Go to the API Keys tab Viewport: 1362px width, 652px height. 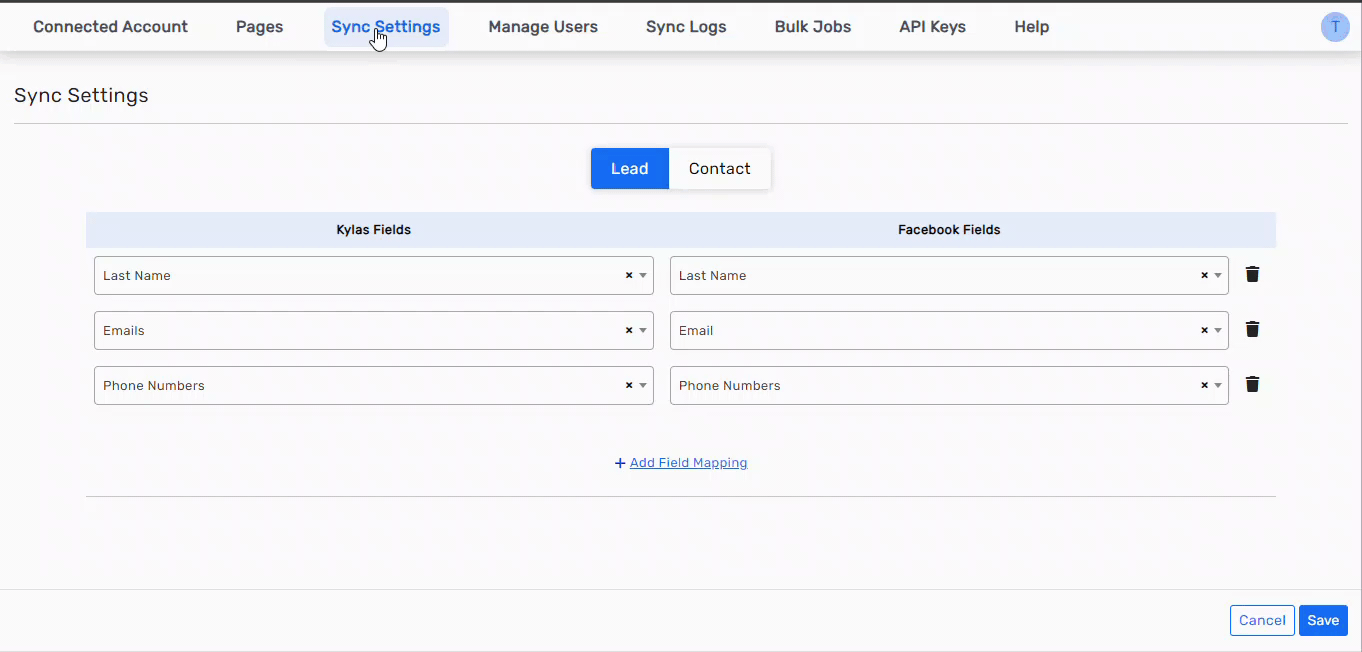click(x=933, y=27)
